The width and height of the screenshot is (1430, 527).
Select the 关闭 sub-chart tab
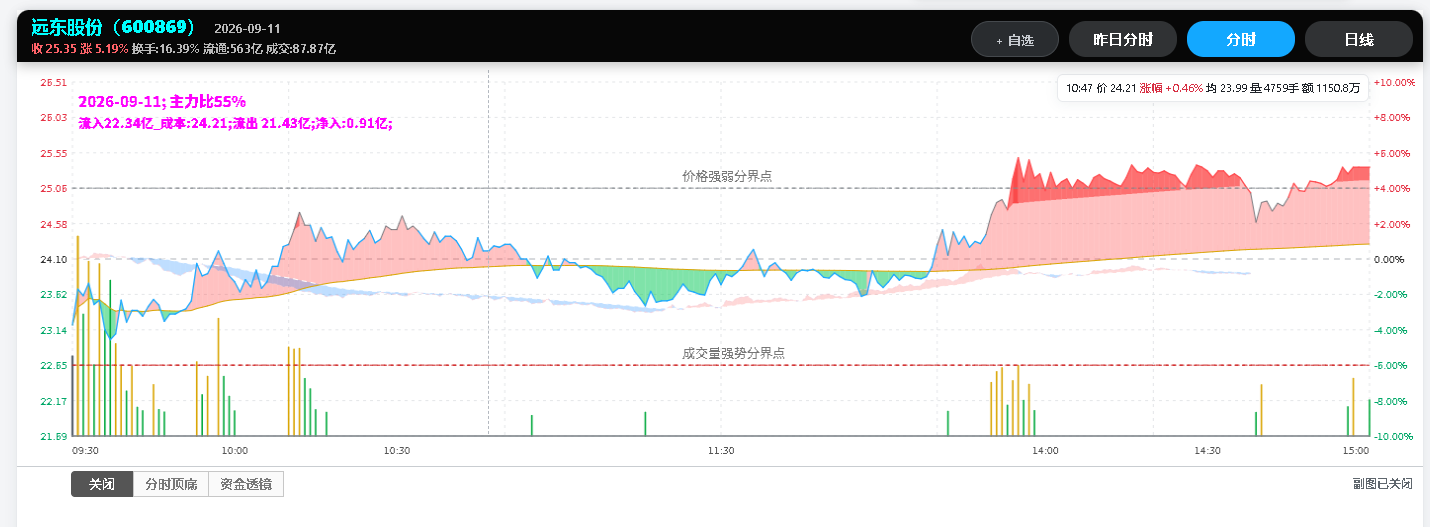pyautogui.click(x=102, y=484)
